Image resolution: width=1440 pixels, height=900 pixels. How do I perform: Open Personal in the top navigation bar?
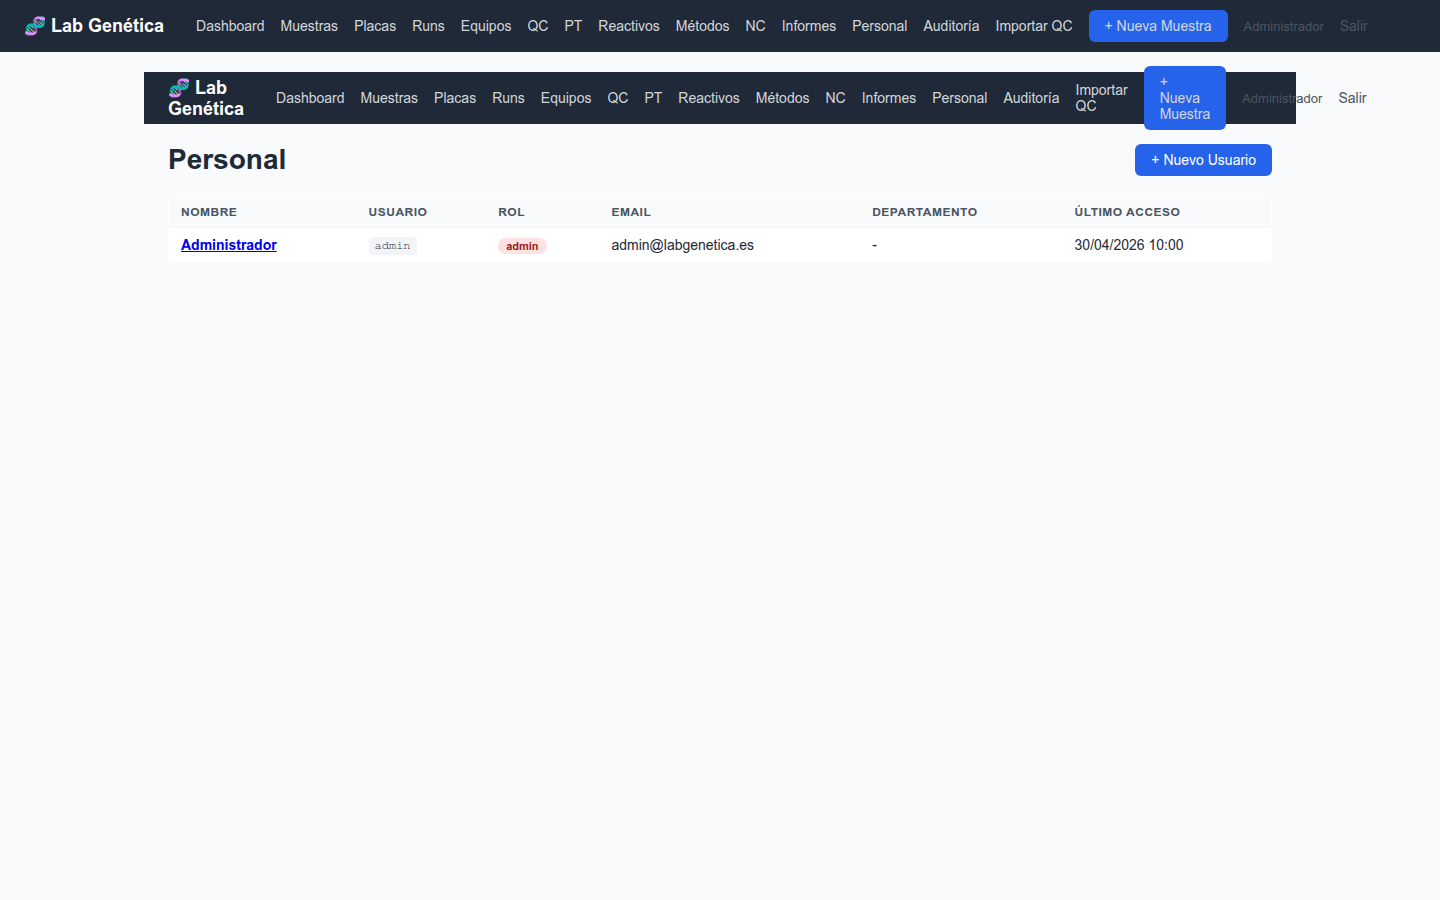pos(880,26)
